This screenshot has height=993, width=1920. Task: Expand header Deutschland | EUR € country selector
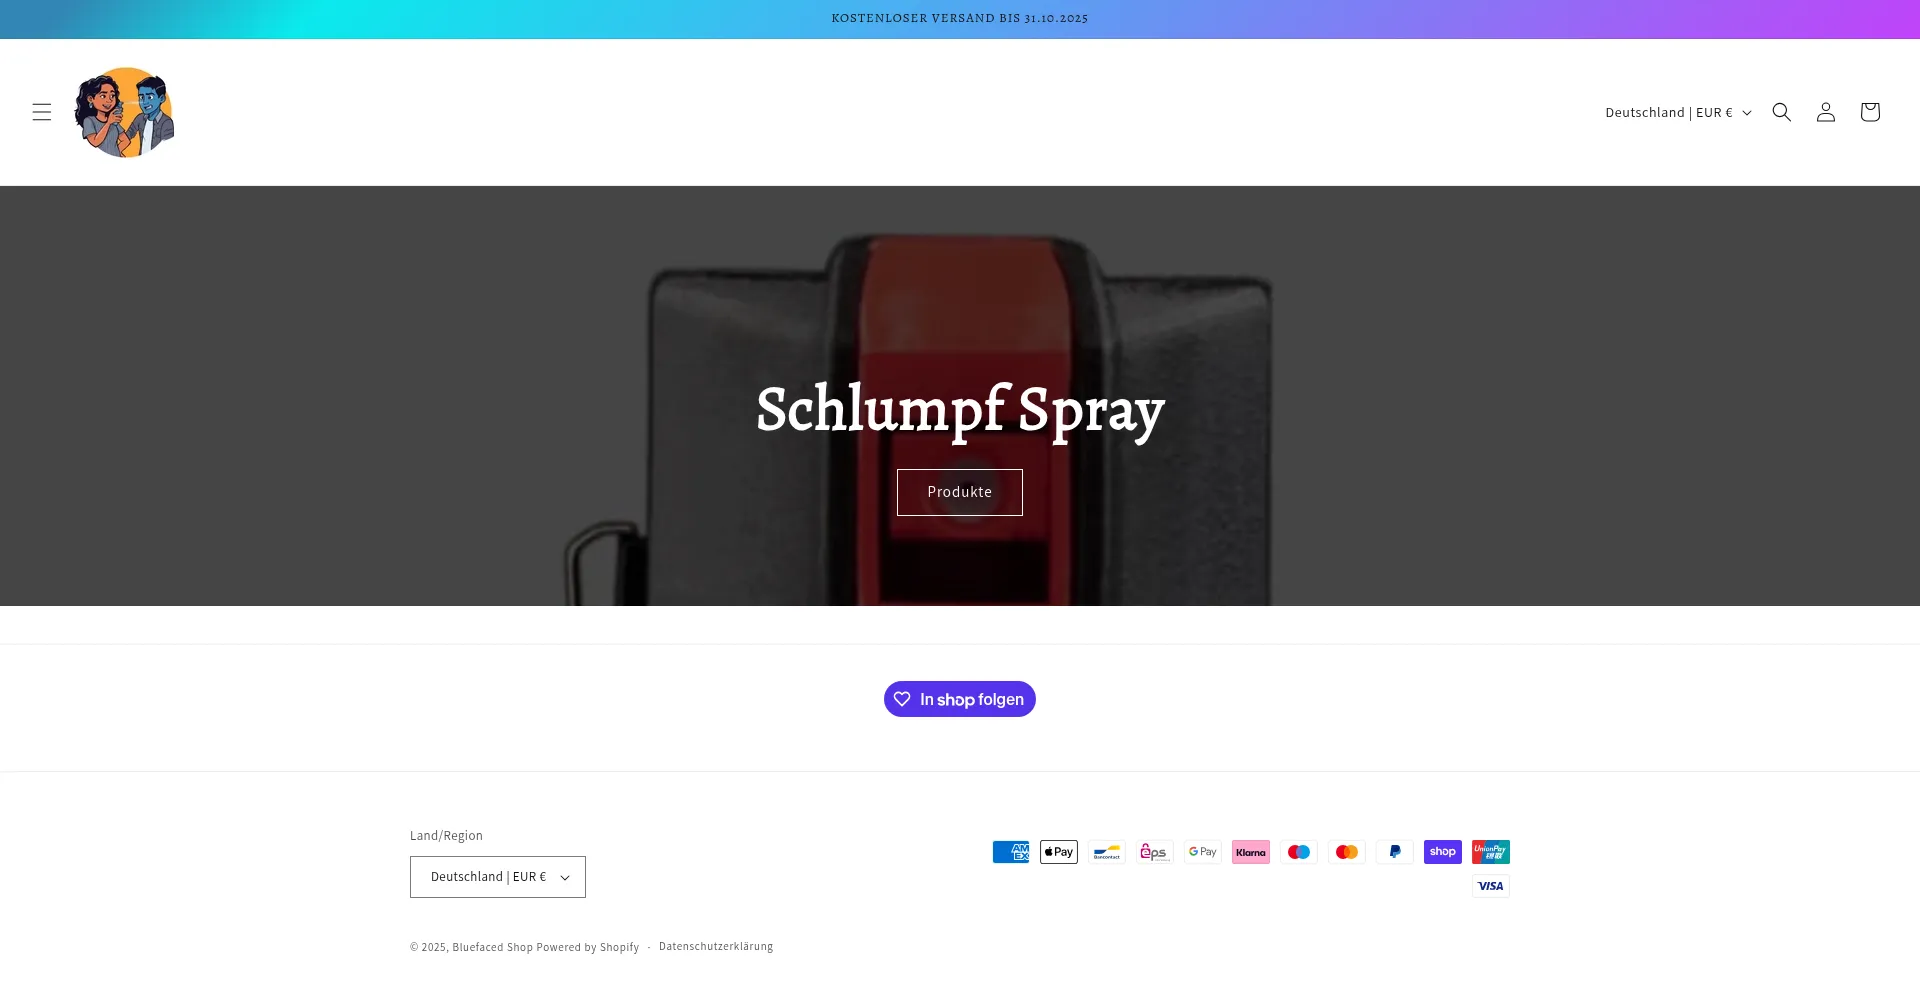click(1678, 112)
